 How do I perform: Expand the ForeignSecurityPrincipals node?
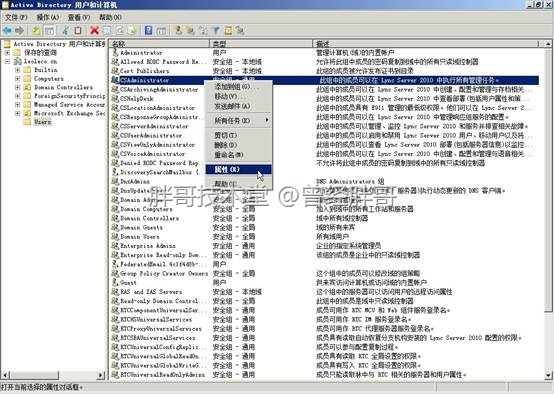(17, 96)
